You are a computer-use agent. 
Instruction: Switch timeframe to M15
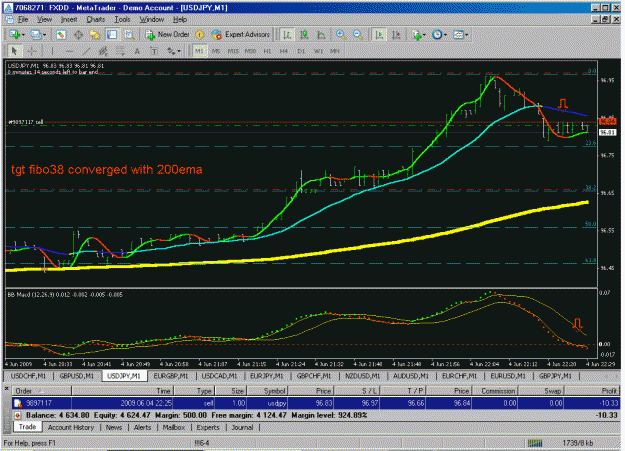tap(233, 51)
